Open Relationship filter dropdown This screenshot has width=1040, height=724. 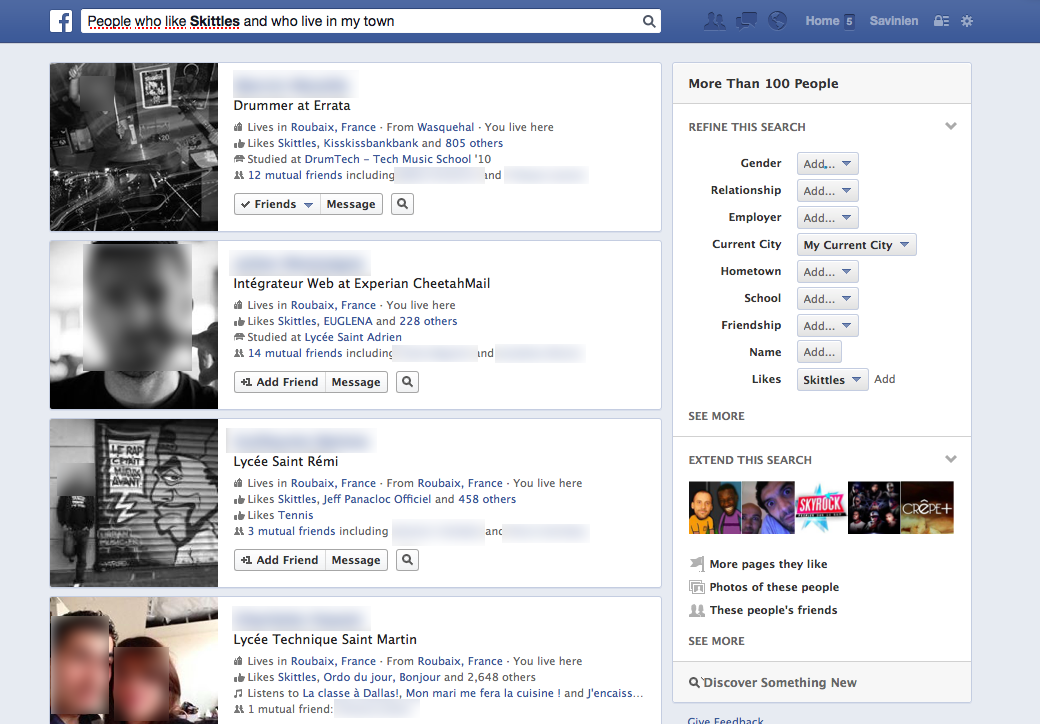click(x=827, y=191)
